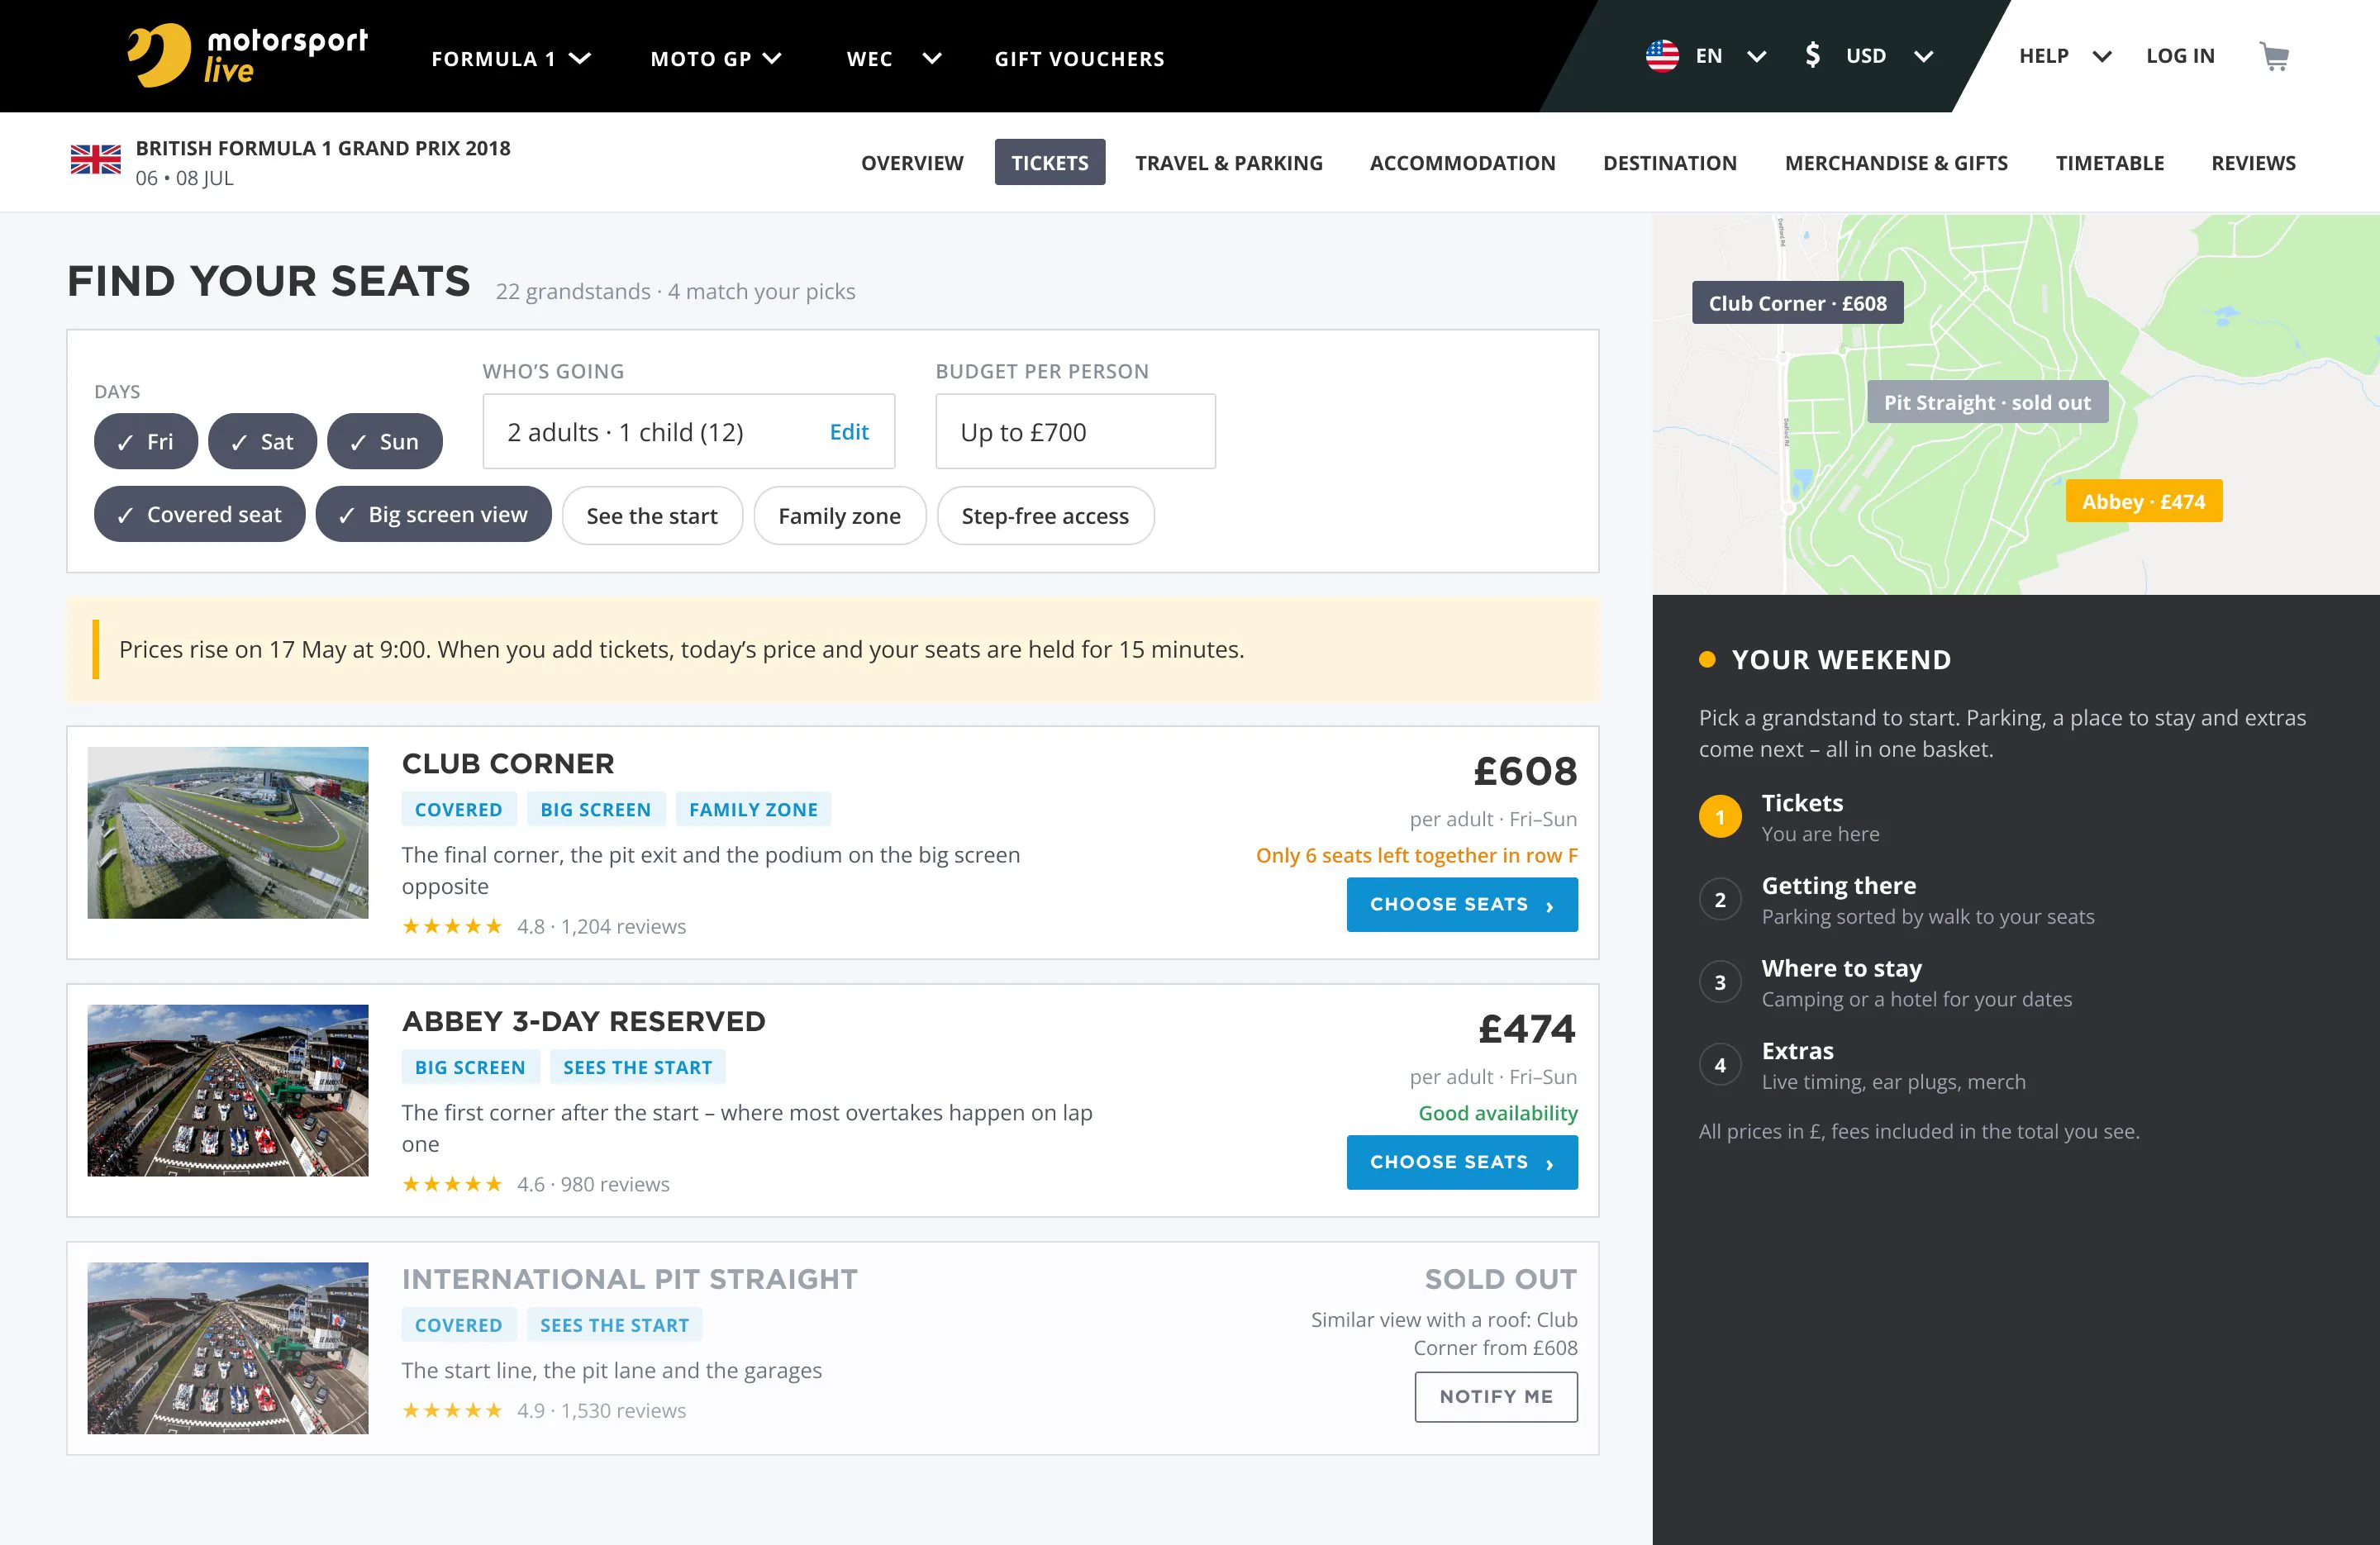This screenshot has width=2380, height=1545.
Task: Click the Motorsport Live logo
Action: 247,55
